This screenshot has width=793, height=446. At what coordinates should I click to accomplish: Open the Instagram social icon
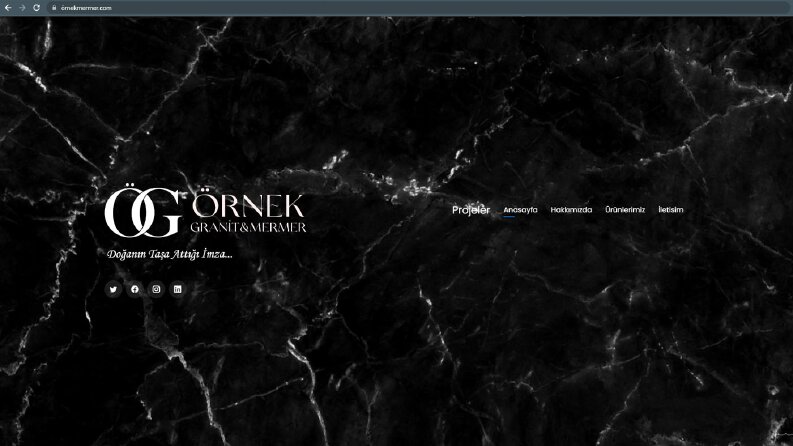156,289
